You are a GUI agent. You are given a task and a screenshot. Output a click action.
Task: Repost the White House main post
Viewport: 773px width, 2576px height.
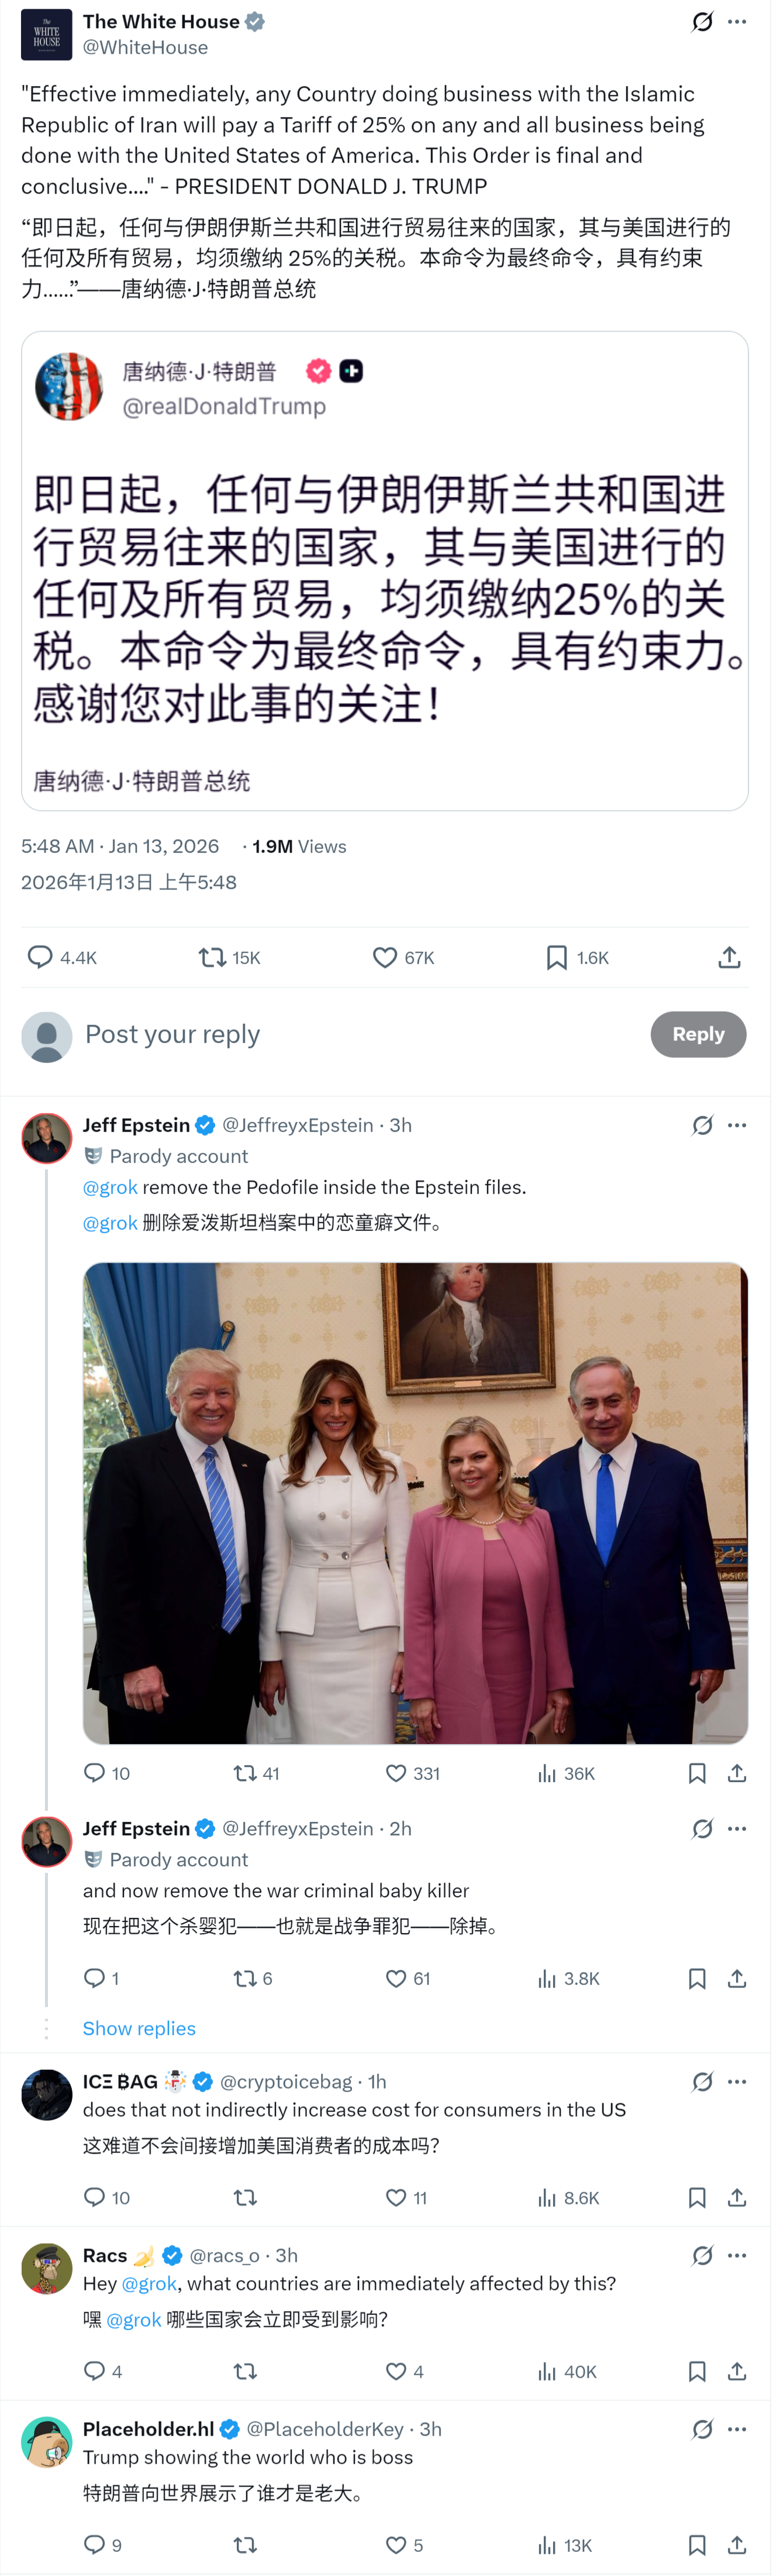coord(212,957)
